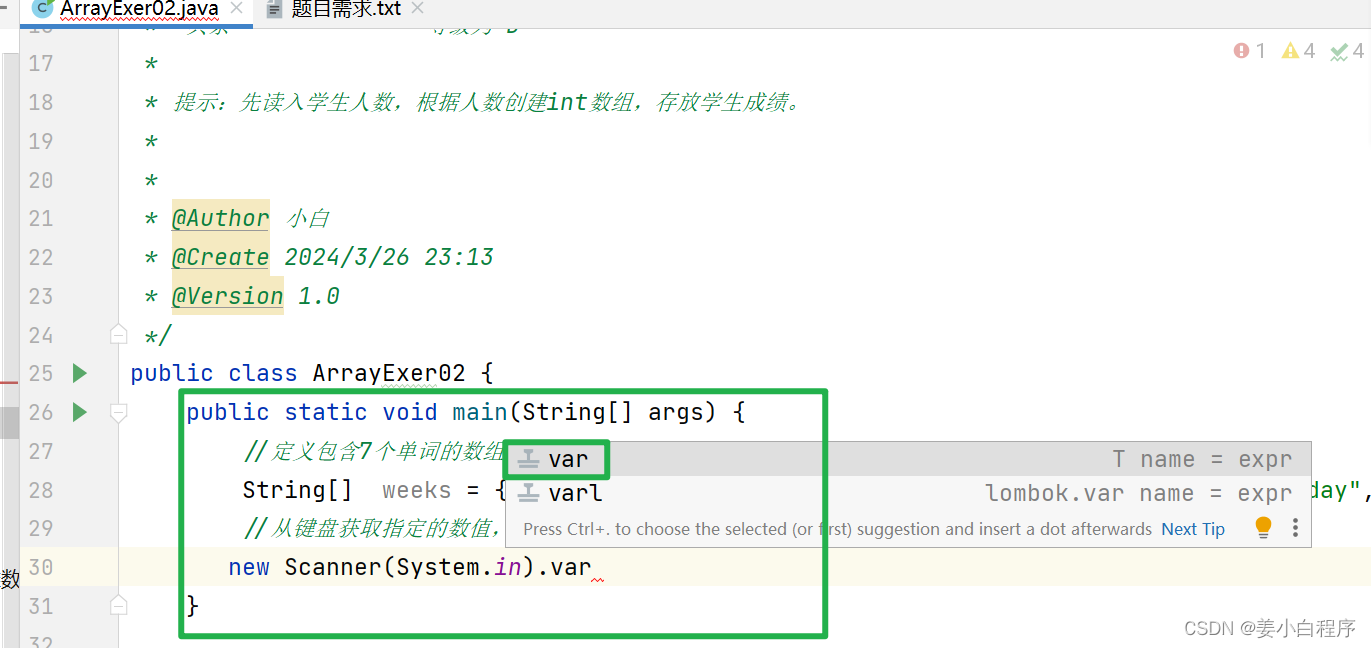Click the hint comment on line 18
Viewport: 1371px width, 648px height.
coord(486,102)
